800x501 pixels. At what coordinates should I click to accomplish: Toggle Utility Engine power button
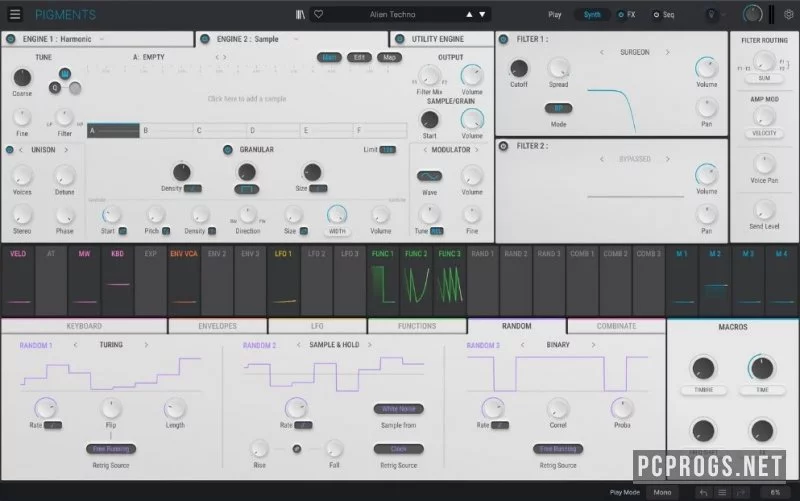pos(399,39)
